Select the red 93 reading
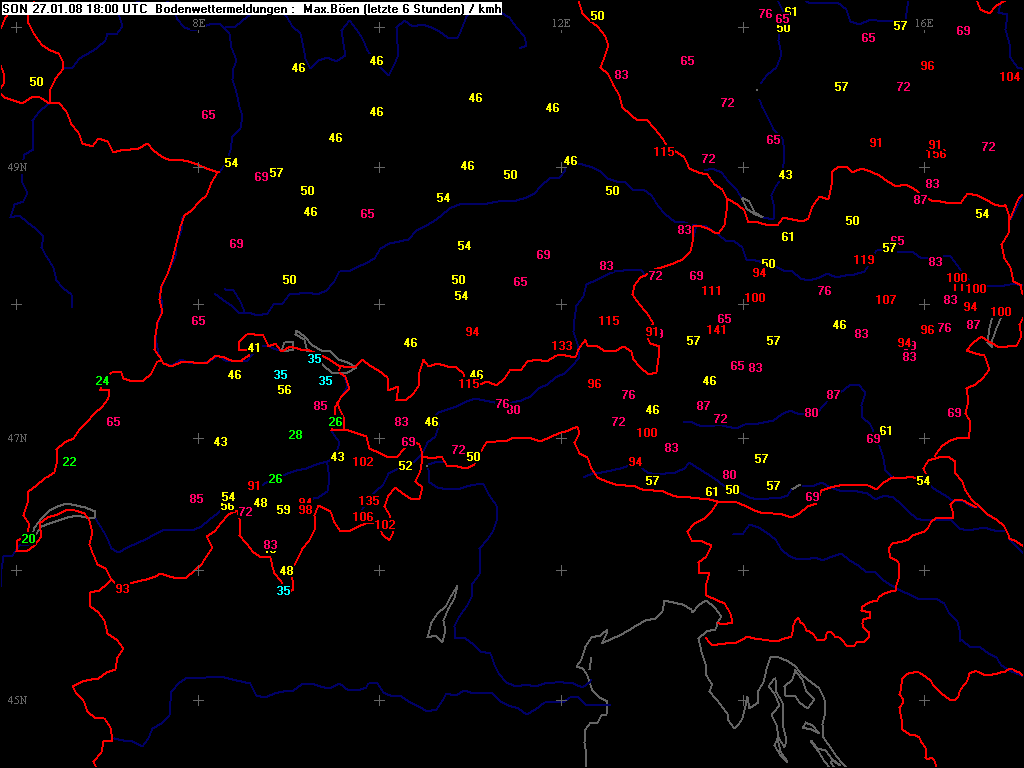 coord(122,589)
